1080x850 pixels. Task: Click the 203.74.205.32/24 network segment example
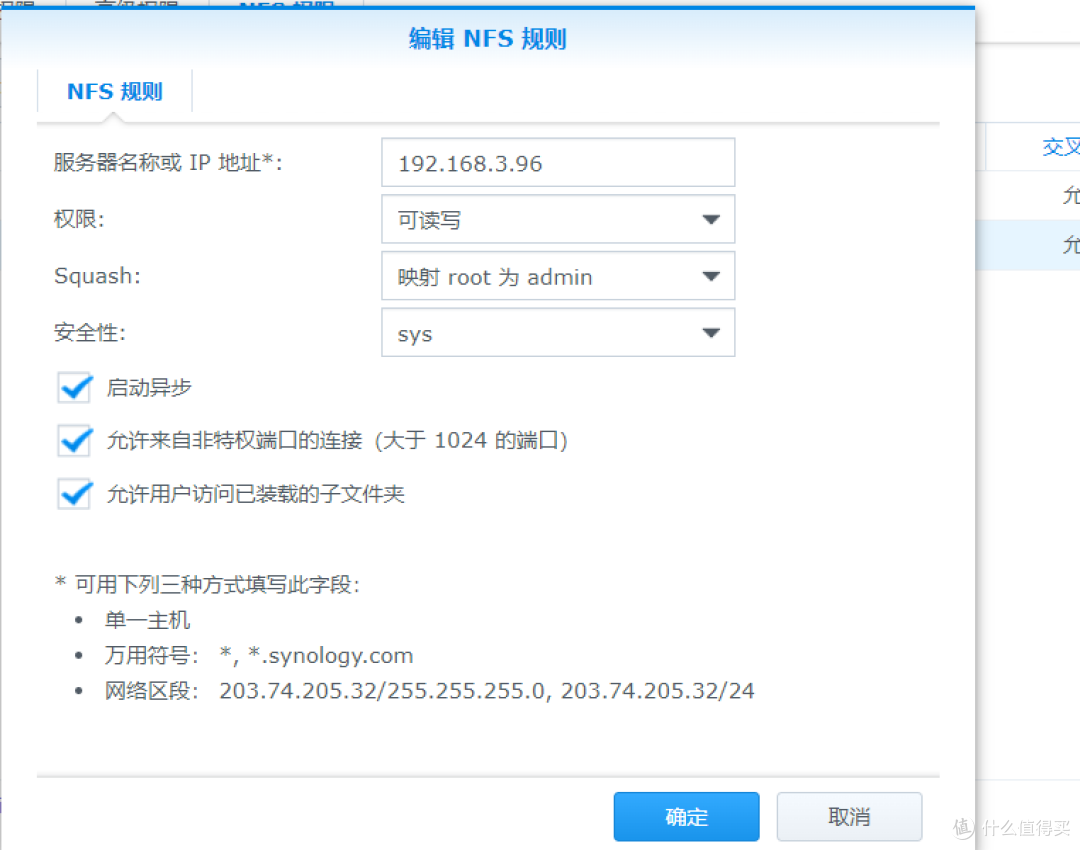coord(657,690)
